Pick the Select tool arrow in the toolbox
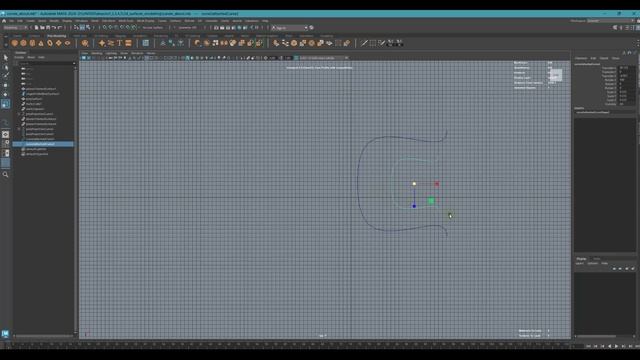The width and height of the screenshot is (640, 360). tap(5, 58)
